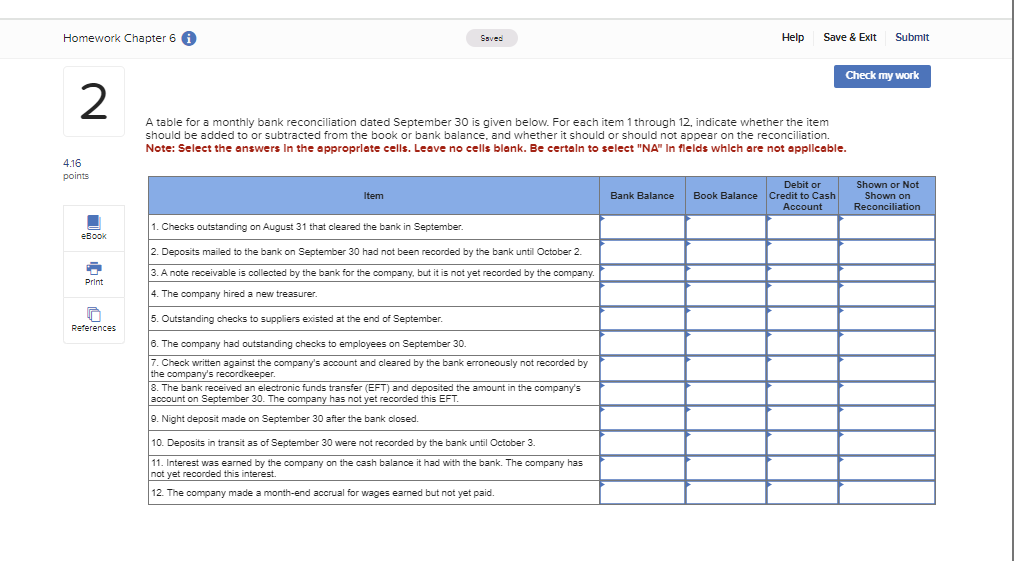Open Book Balance dropdown for item 9 night deposit

pyautogui.click(x=726, y=418)
